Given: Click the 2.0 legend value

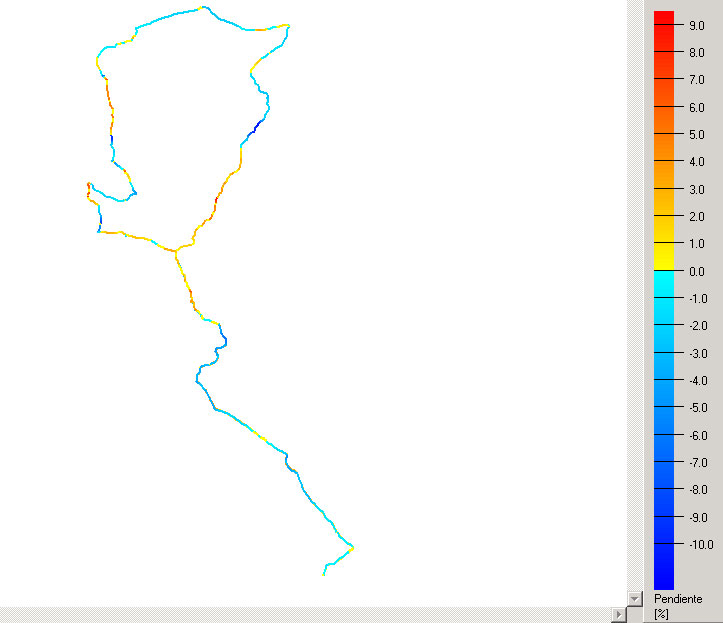Looking at the screenshot, I should pyautogui.click(x=697, y=217).
